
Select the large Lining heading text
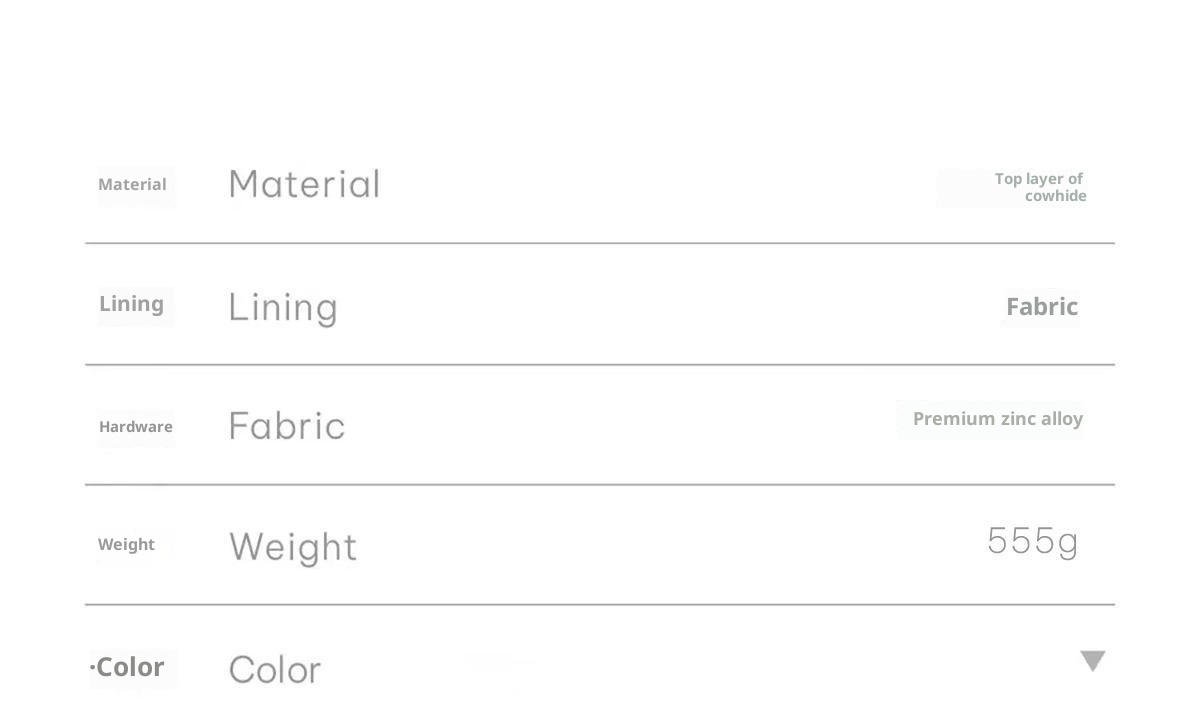coord(283,307)
